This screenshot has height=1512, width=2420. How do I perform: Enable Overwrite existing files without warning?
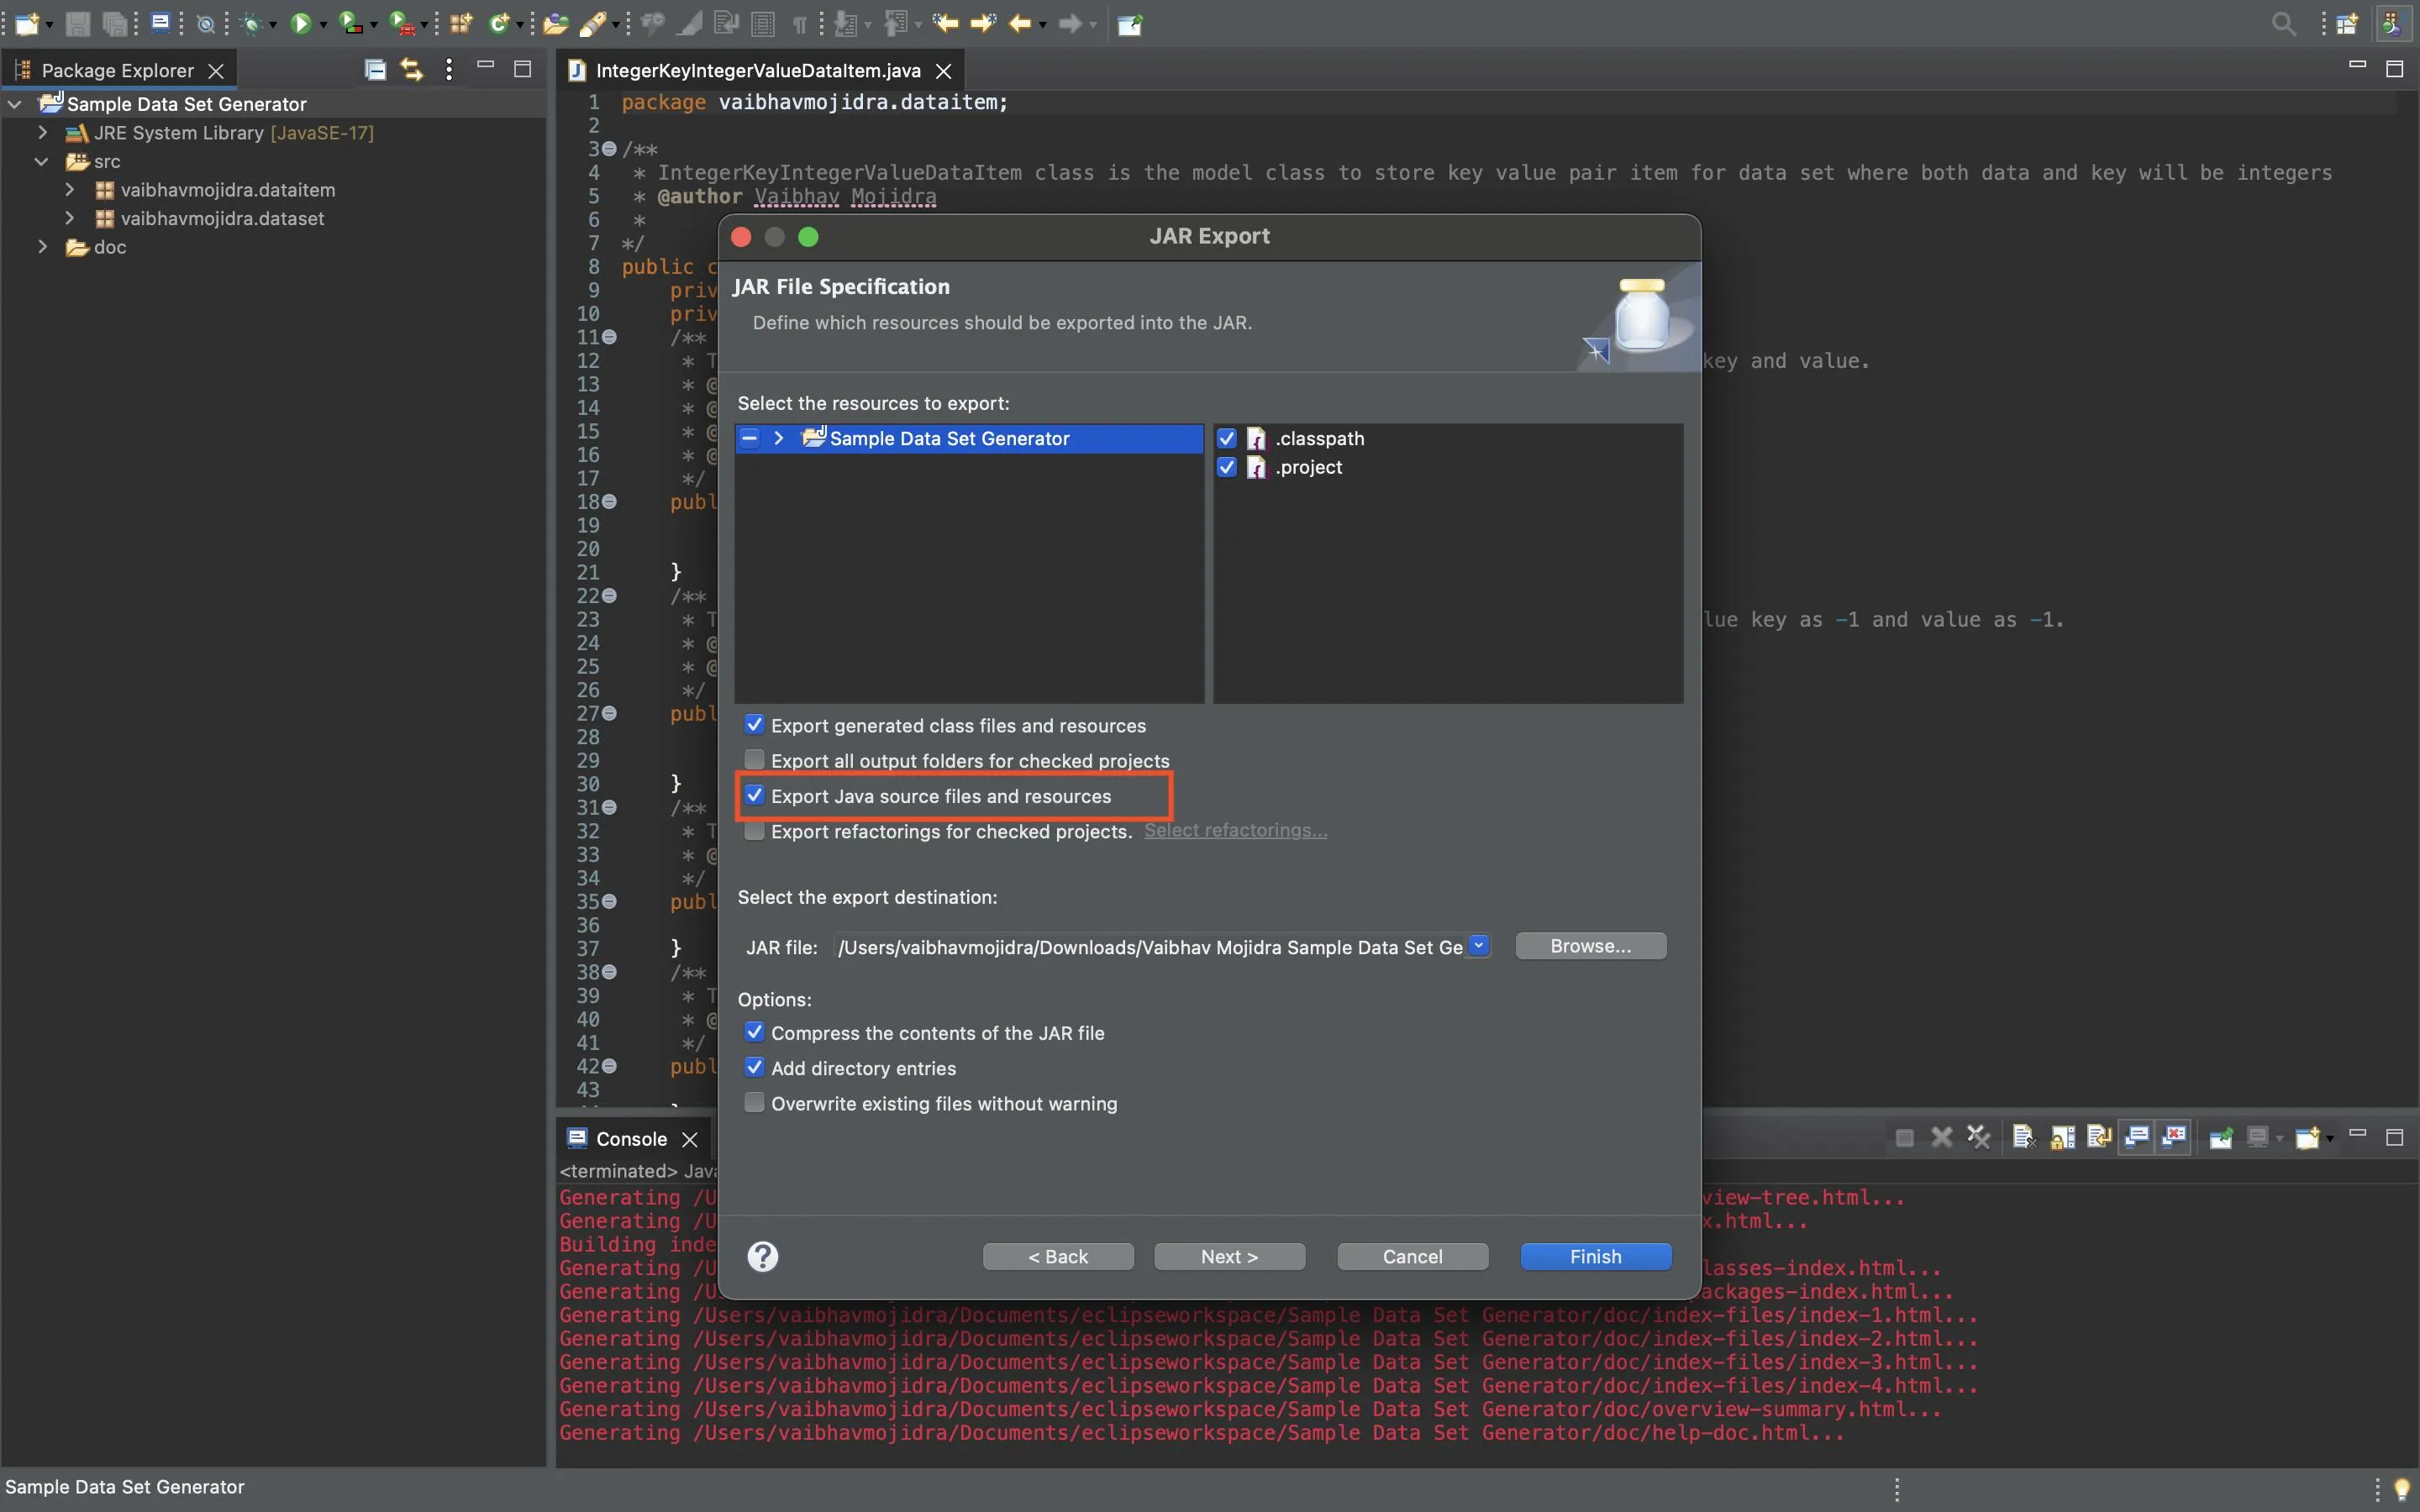tap(755, 1103)
